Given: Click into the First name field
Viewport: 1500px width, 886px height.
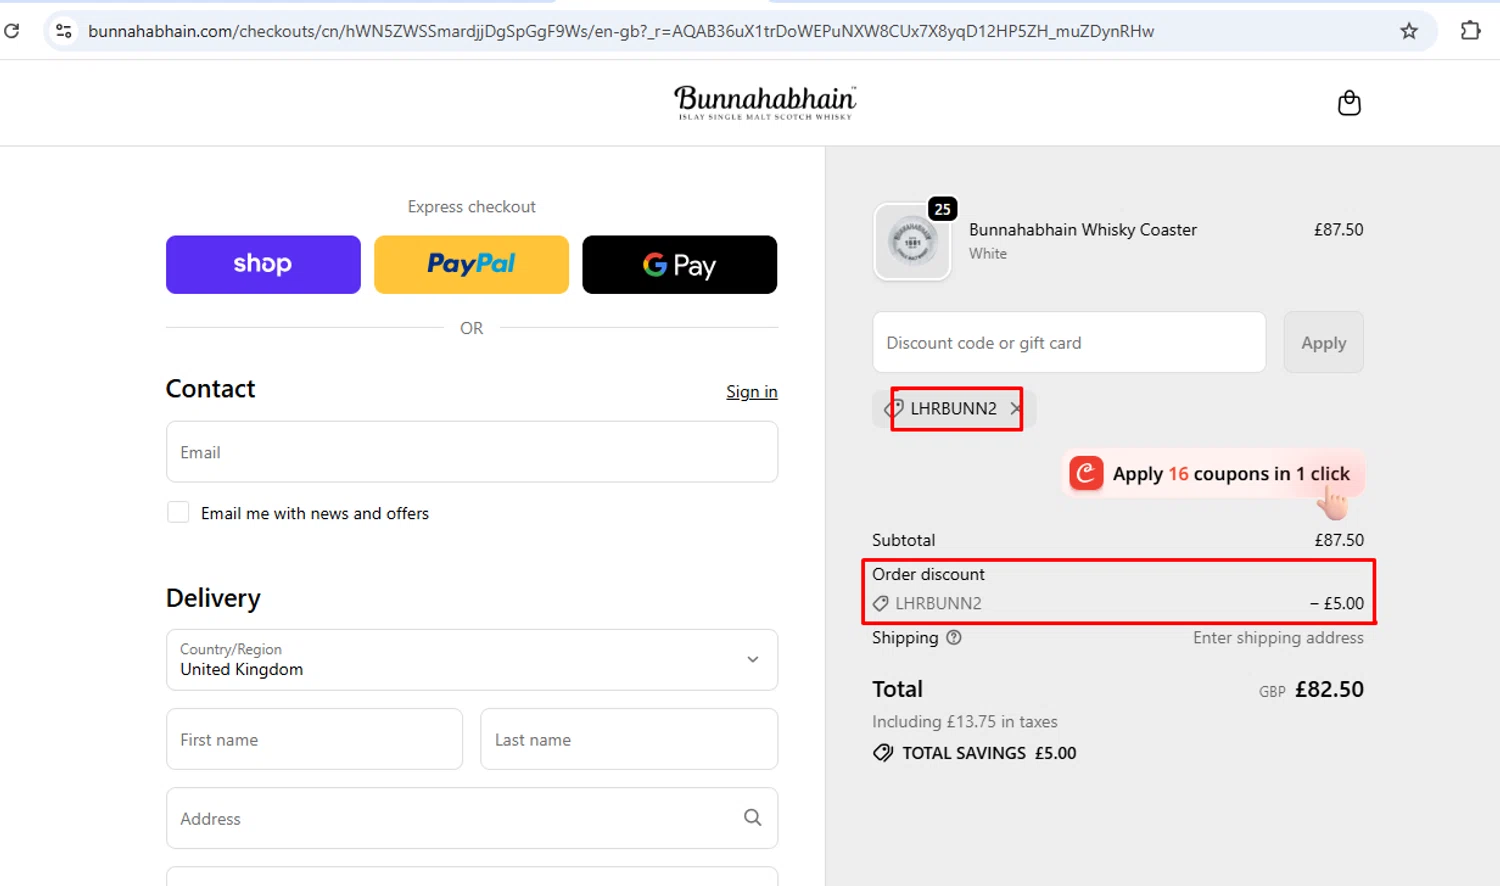Looking at the screenshot, I should [x=314, y=739].
